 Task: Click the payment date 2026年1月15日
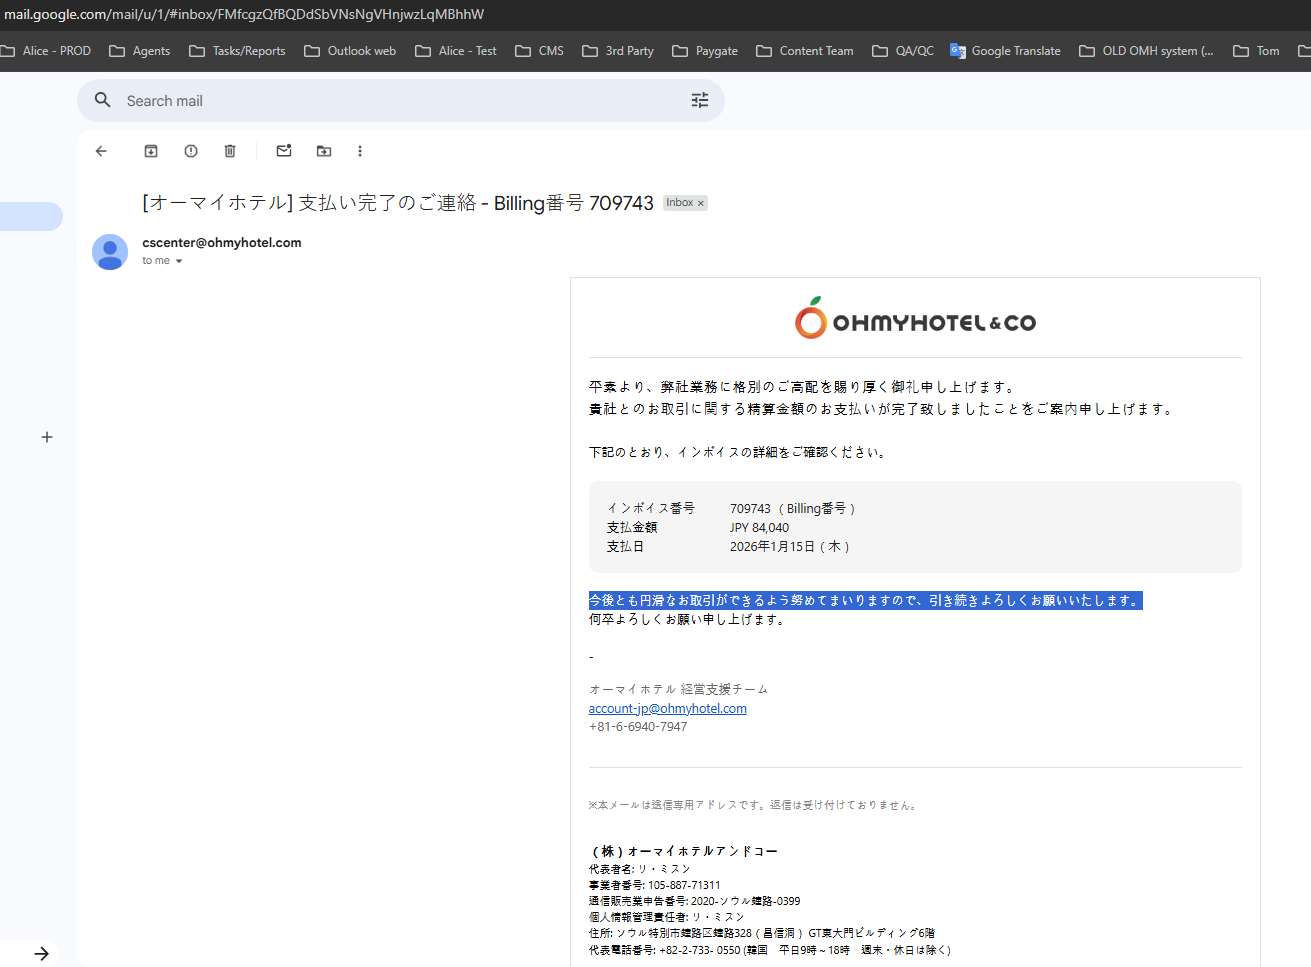coord(790,547)
